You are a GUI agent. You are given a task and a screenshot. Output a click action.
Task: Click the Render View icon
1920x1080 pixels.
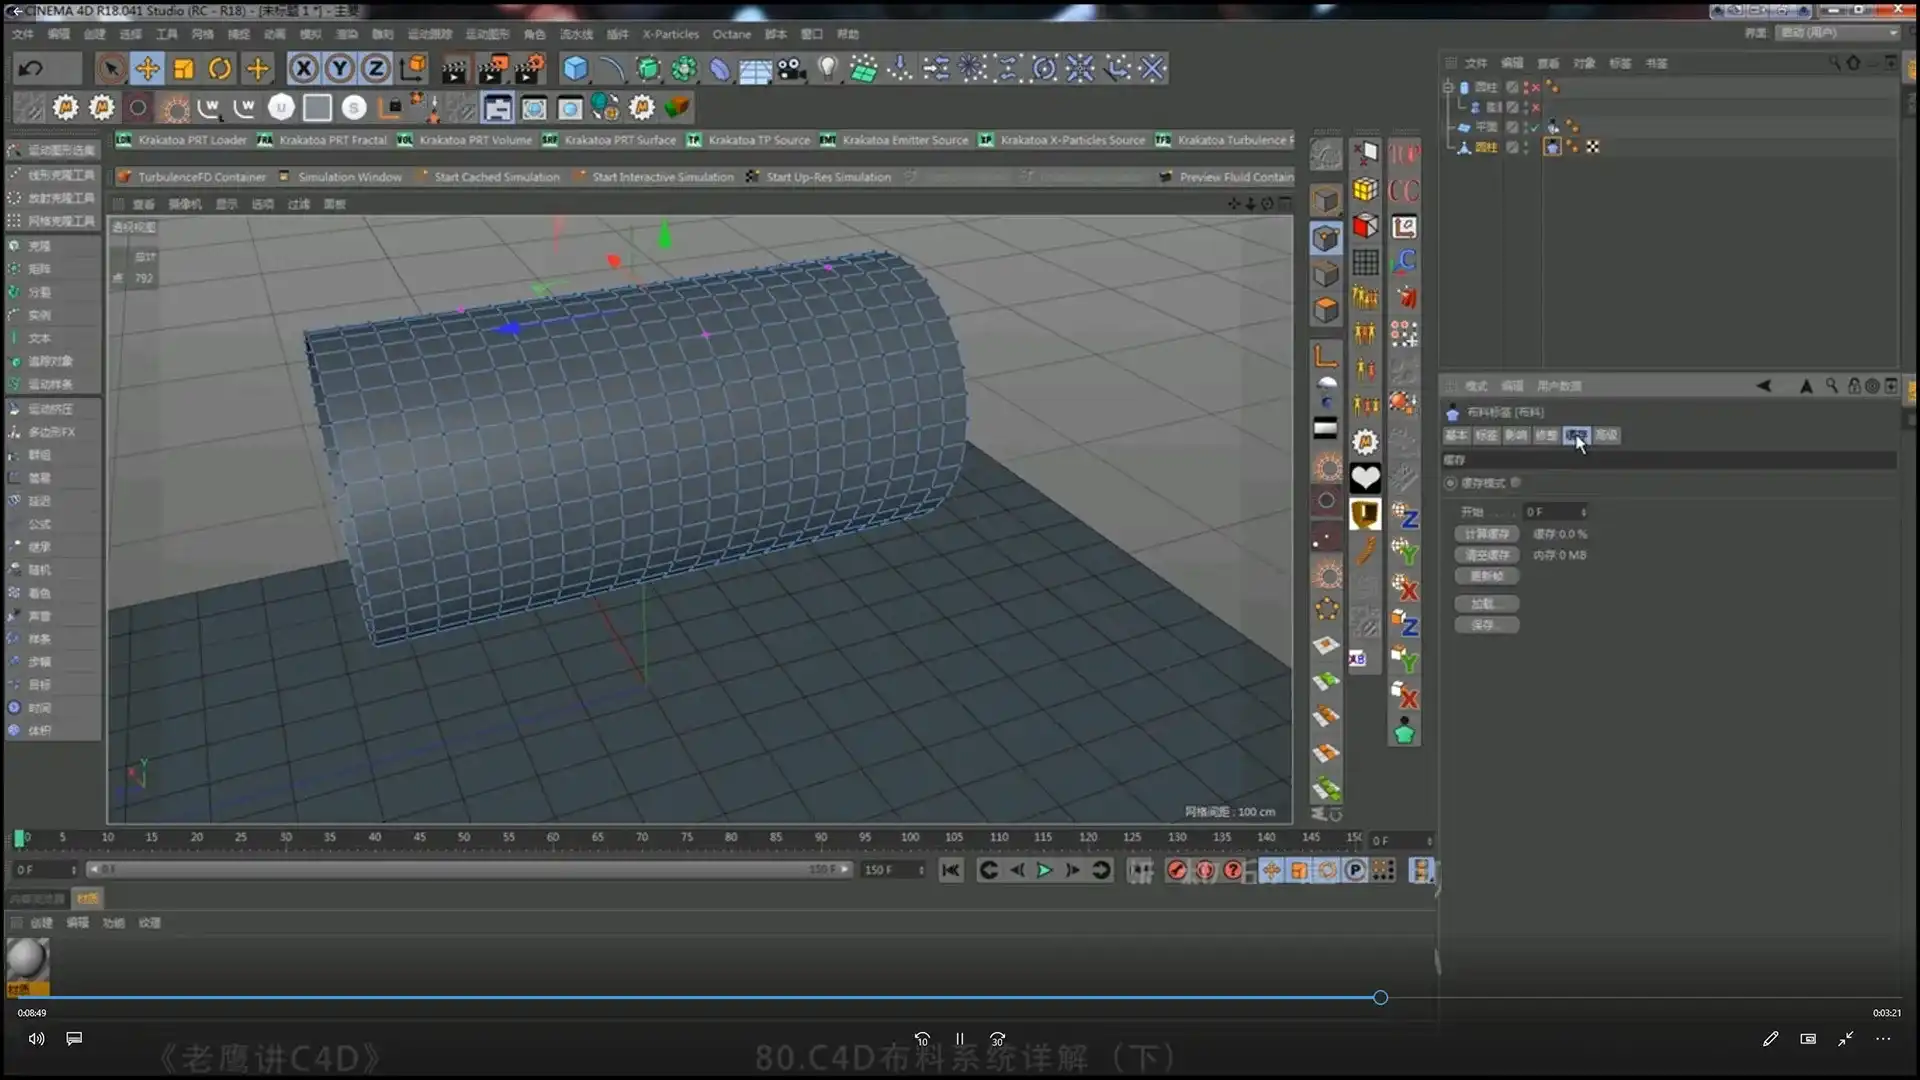pos(454,68)
